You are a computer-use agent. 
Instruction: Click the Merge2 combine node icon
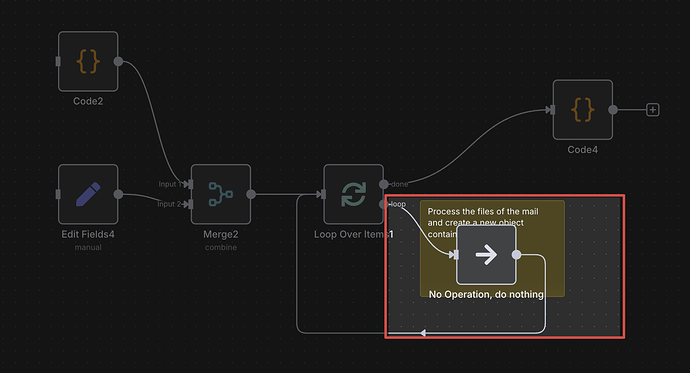(x=221, y=194)
